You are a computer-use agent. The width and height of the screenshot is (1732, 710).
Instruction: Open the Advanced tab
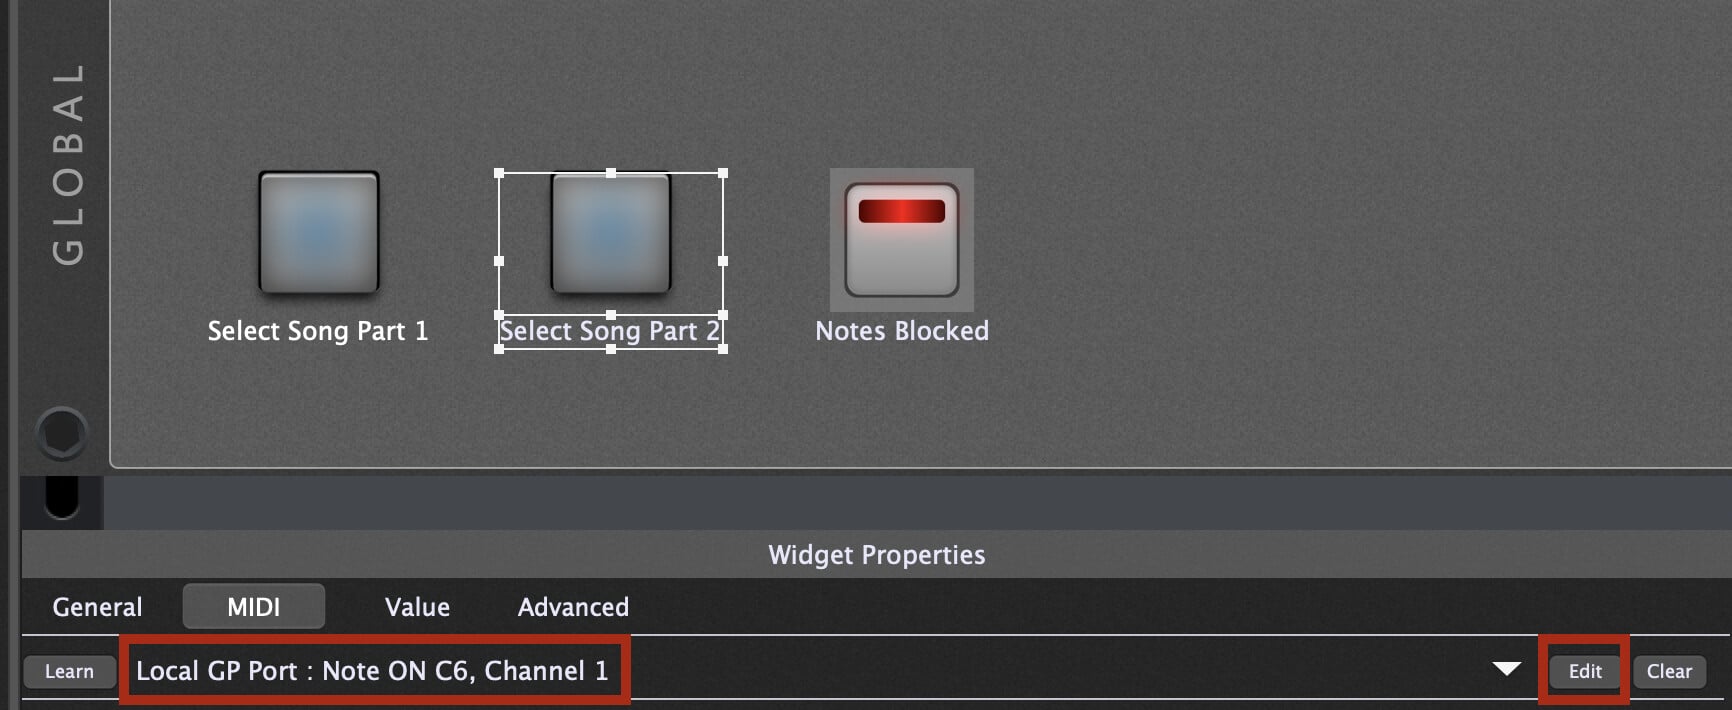(x=573, y=607)
